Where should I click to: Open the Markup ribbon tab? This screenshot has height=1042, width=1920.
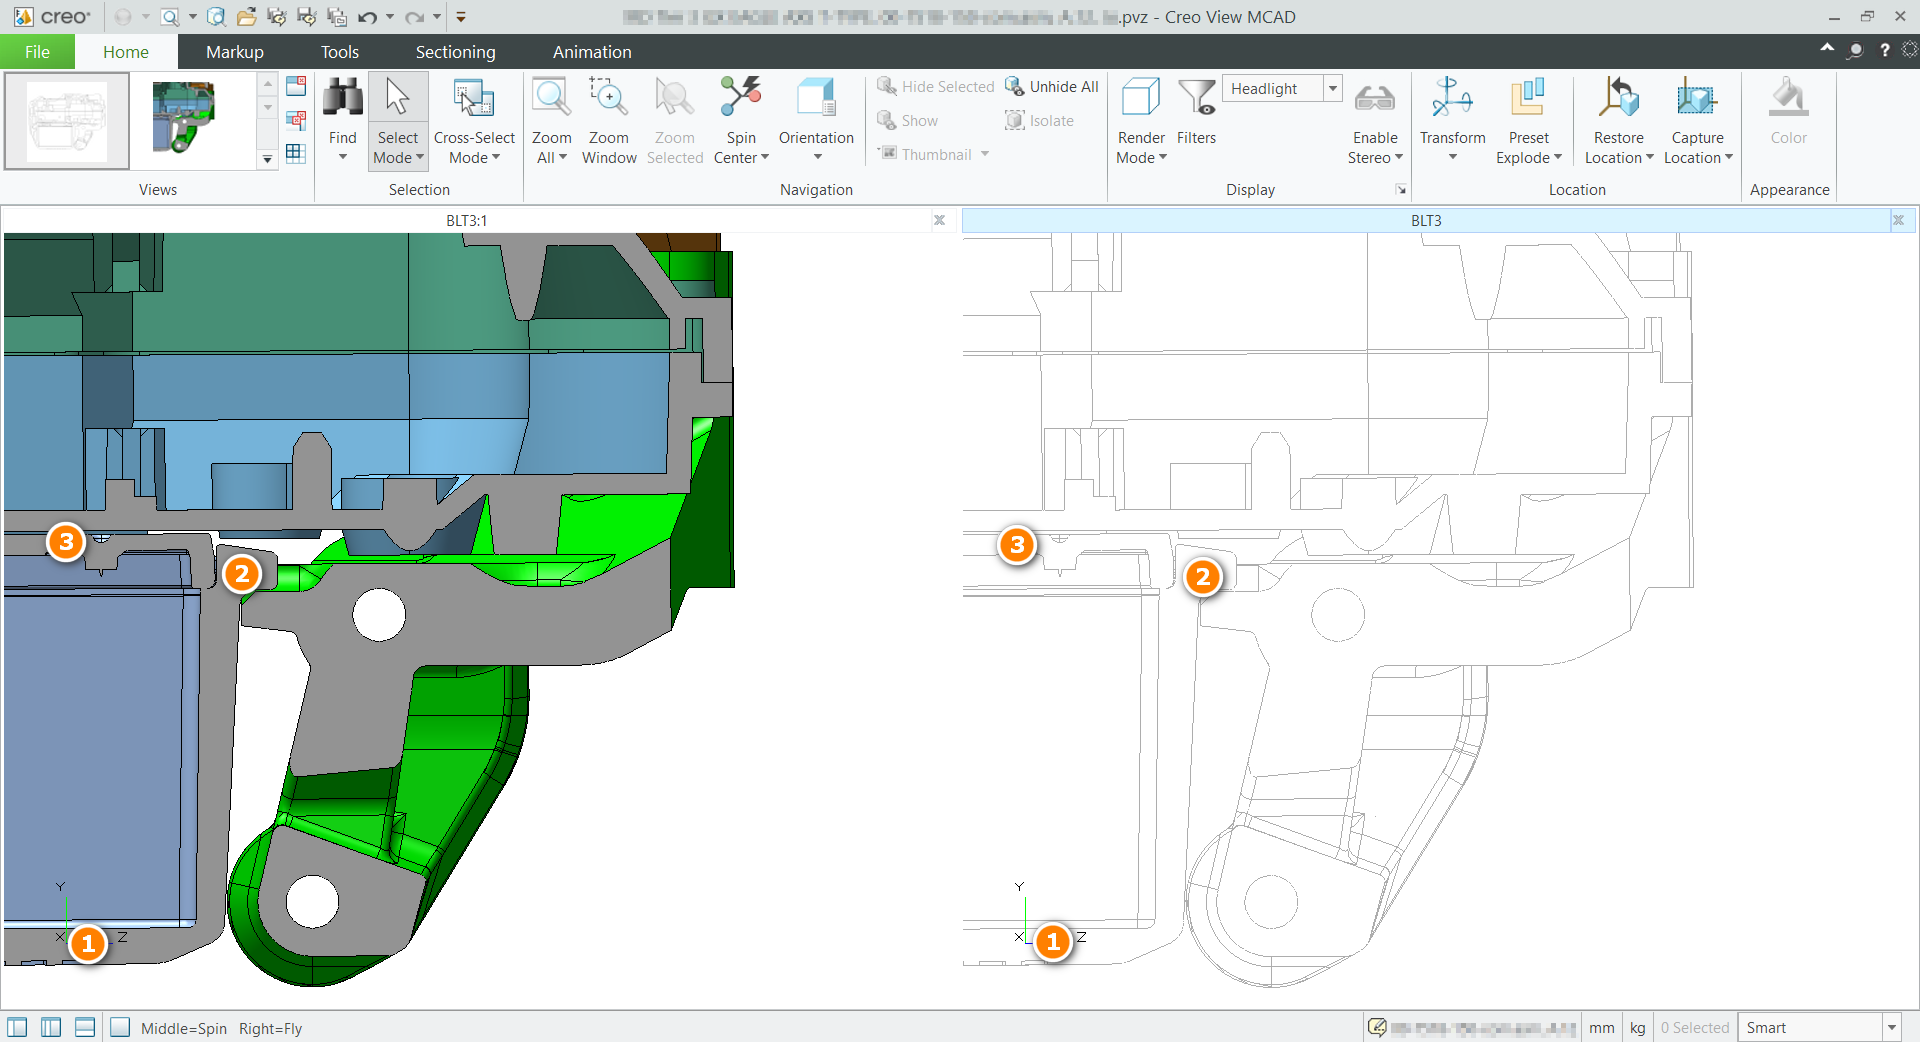(234, 51)
